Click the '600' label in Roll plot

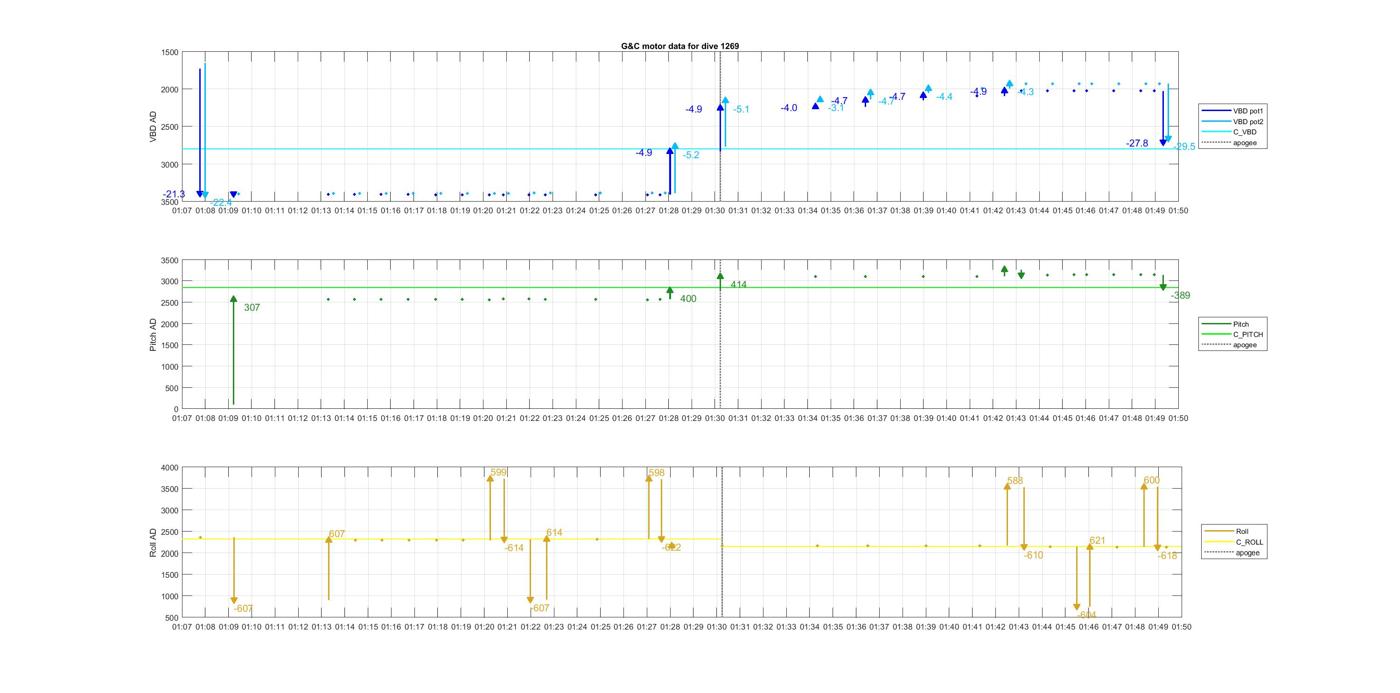(x=1152, y=480)
